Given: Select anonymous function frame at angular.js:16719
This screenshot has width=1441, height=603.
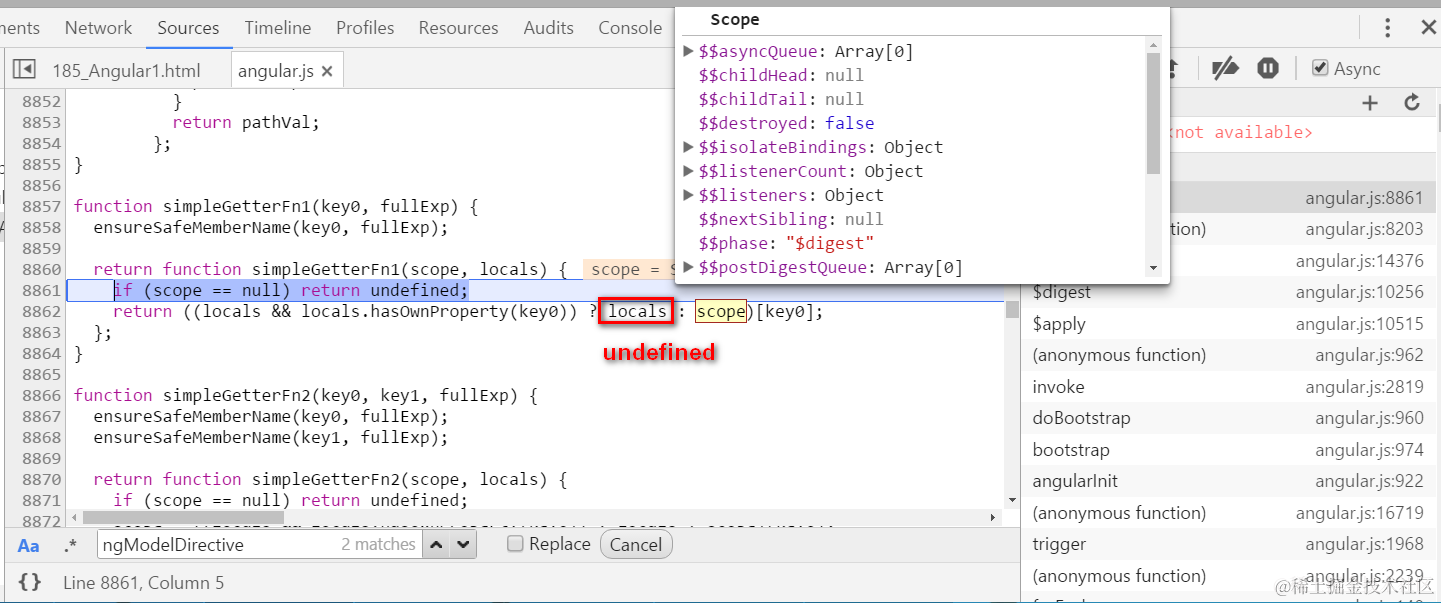Looking at the screenshot, I should (x=1228, y=513).
